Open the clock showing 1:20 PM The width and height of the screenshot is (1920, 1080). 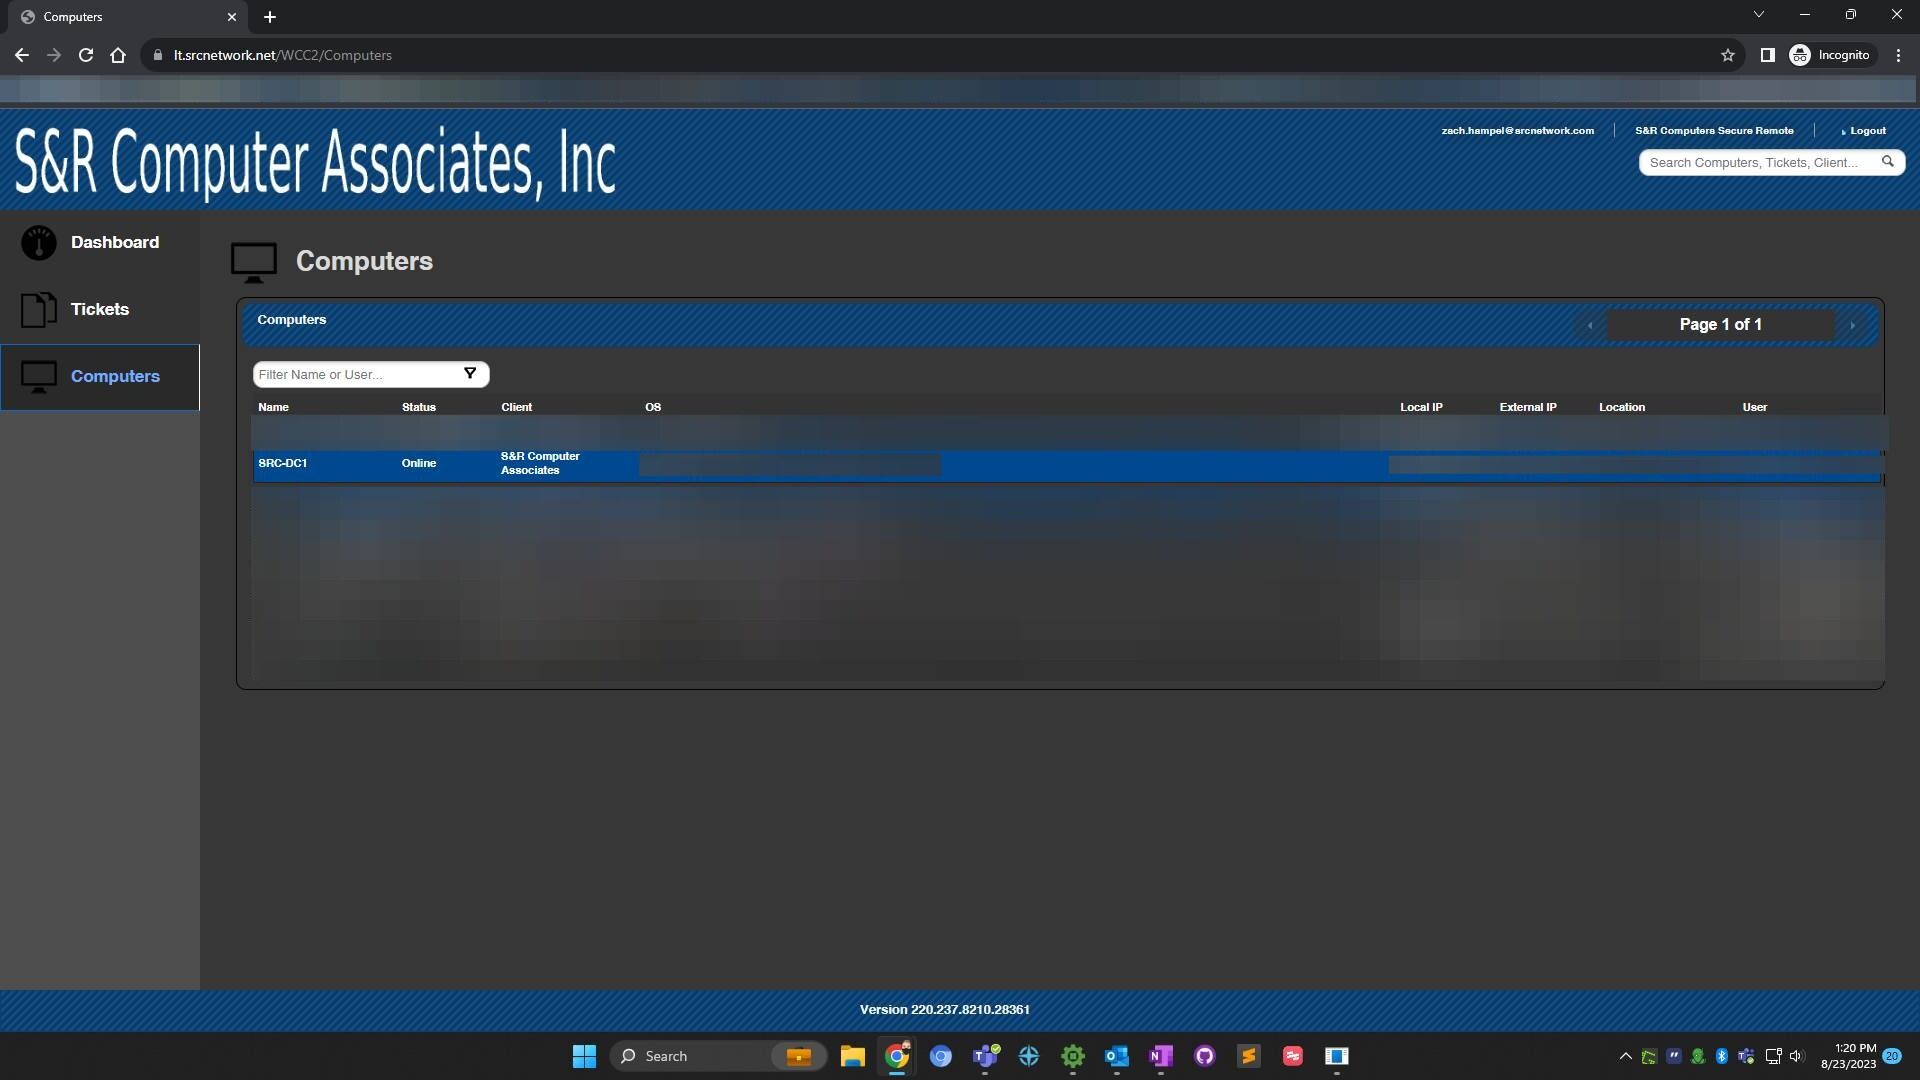point(1848,1056)
